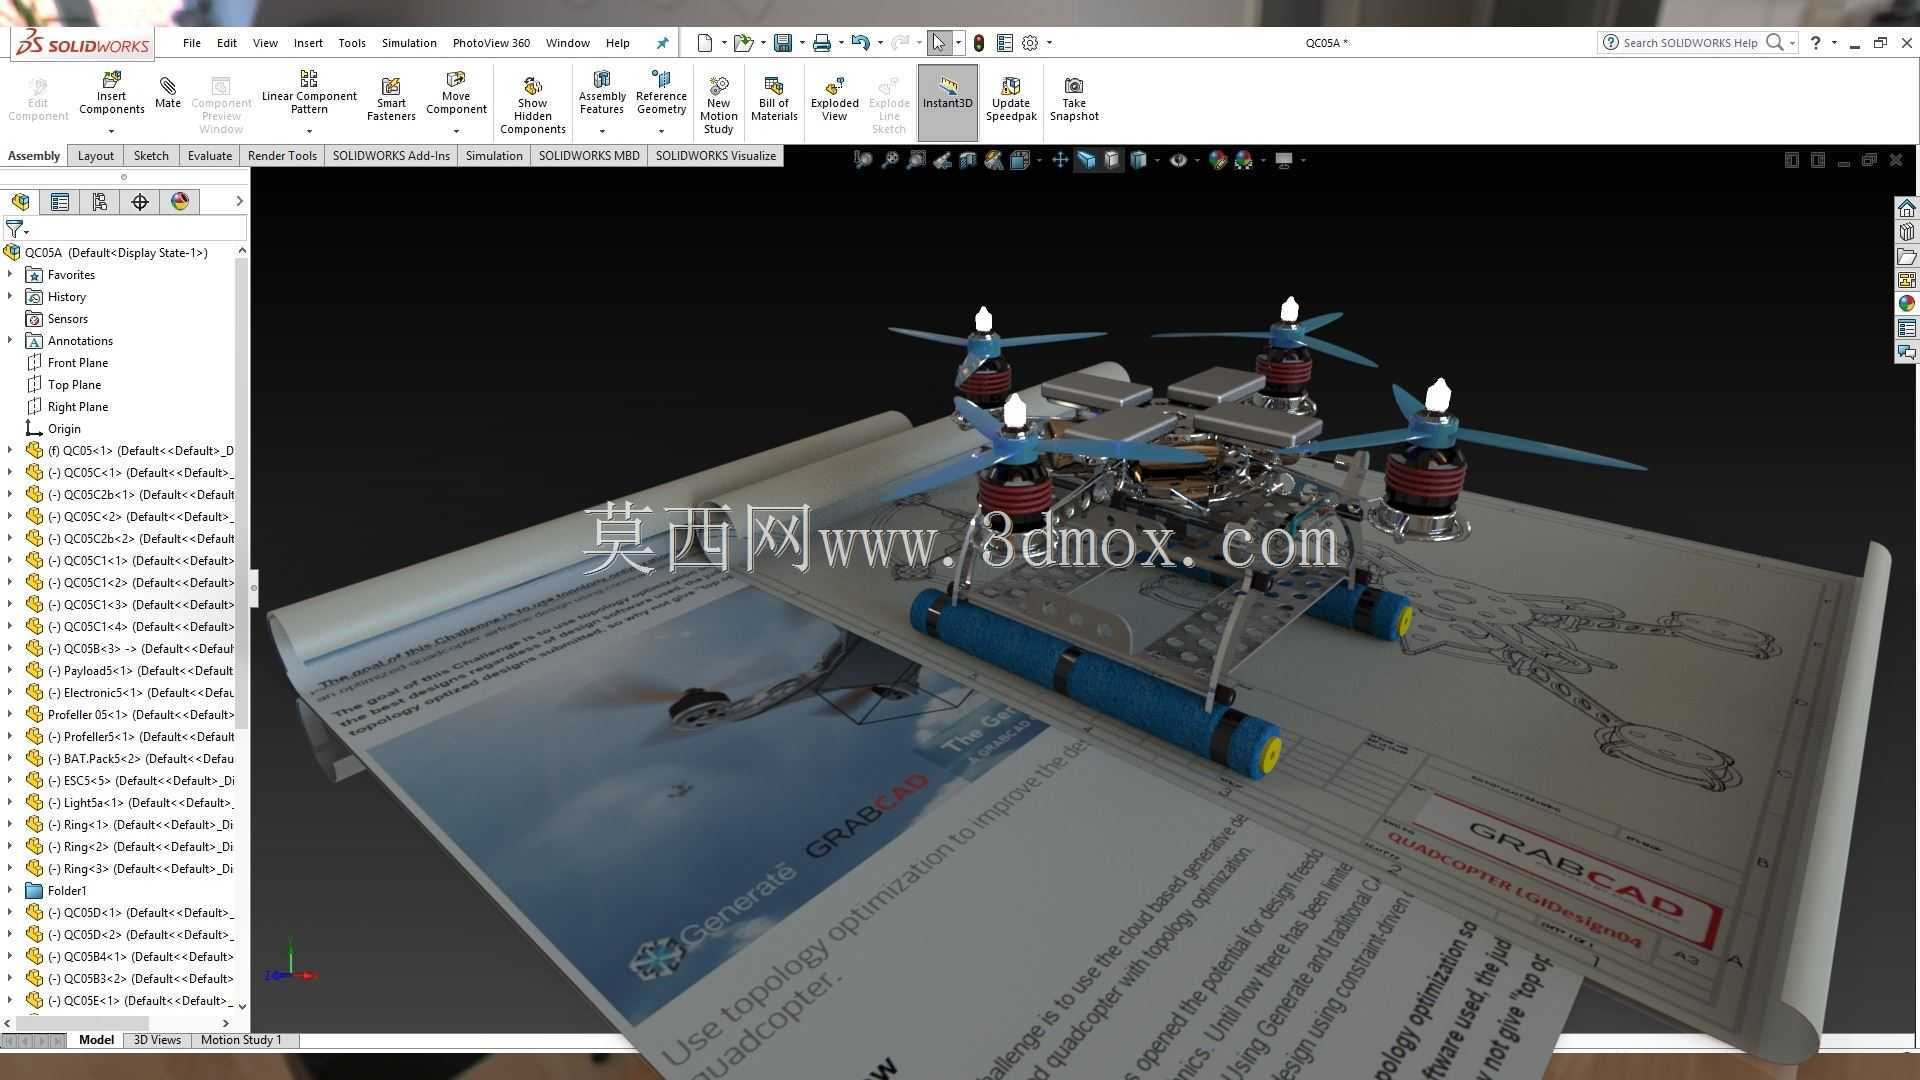1920x1080 pixels.
Task: Expand the Annotations tree node
Action: [10, 341]
